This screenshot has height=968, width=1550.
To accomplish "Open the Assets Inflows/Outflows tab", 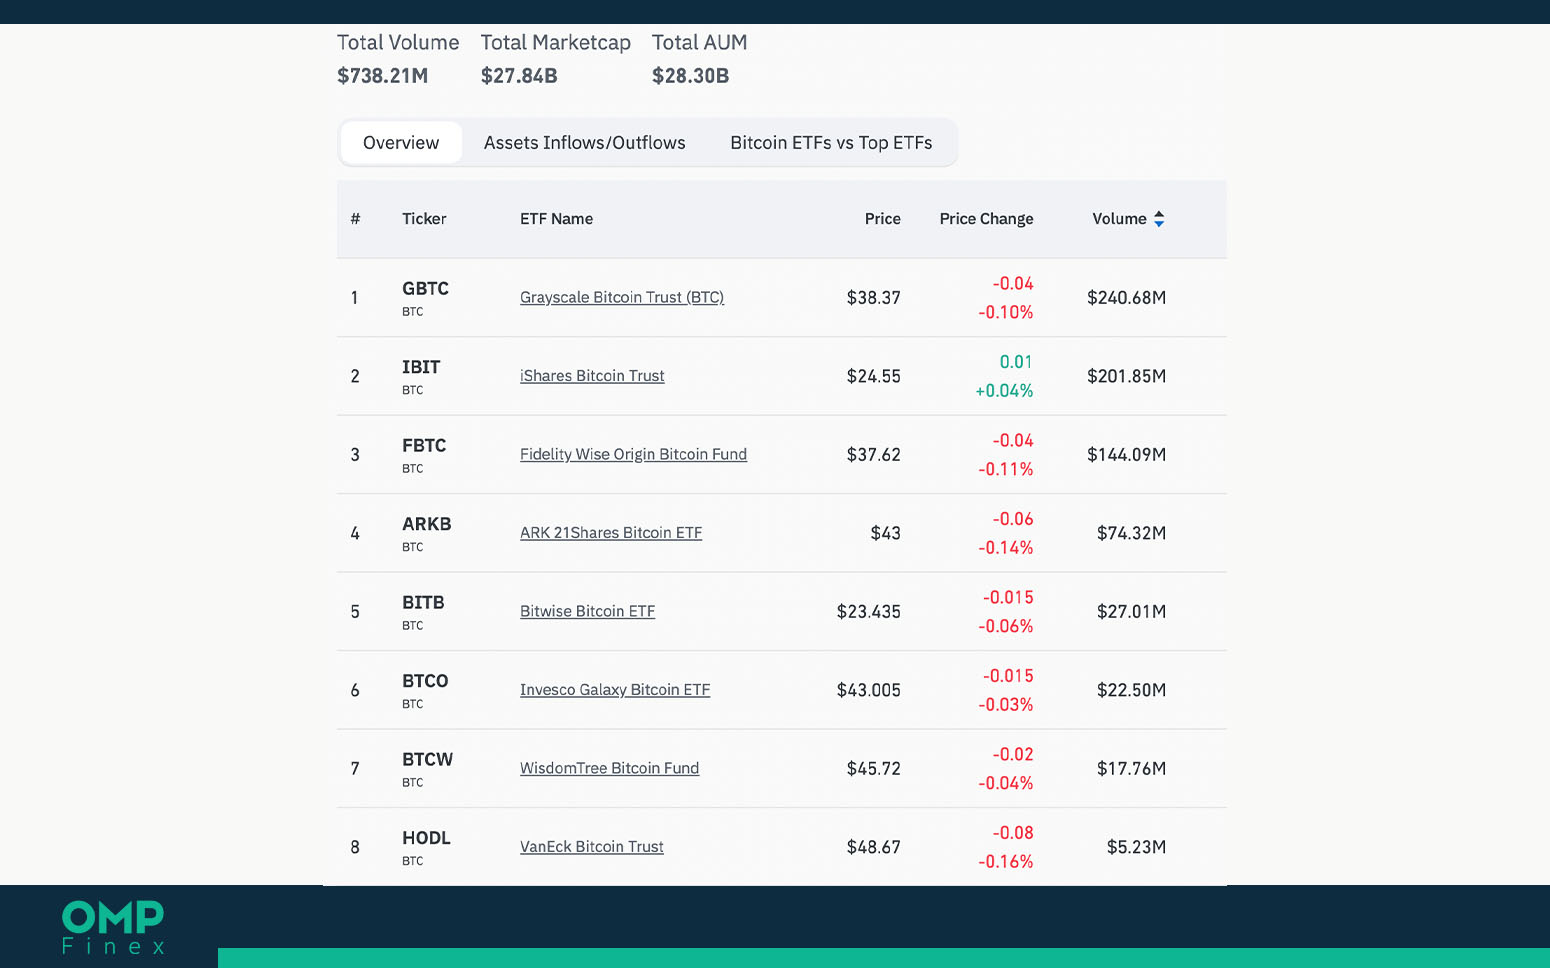I will pos(585,143).
